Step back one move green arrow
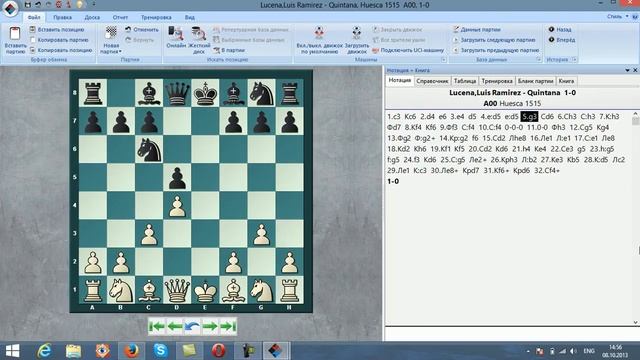The width and height of the screenshot is (640, 360). [x=175, y=327]
